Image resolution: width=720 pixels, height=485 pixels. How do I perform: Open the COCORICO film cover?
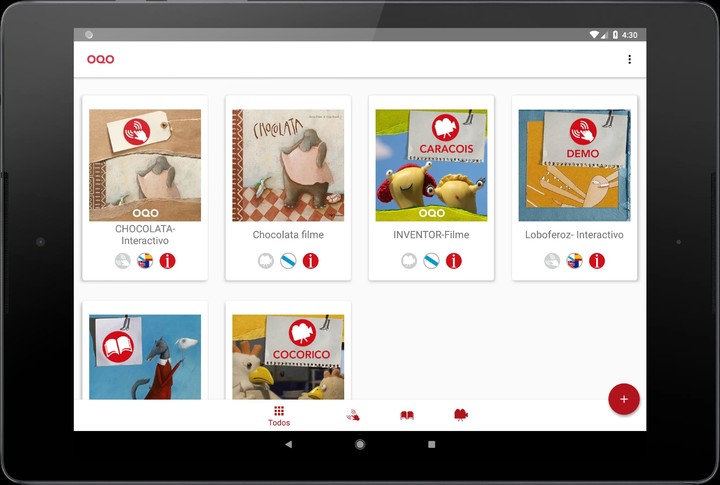click(x=288, y=357)
